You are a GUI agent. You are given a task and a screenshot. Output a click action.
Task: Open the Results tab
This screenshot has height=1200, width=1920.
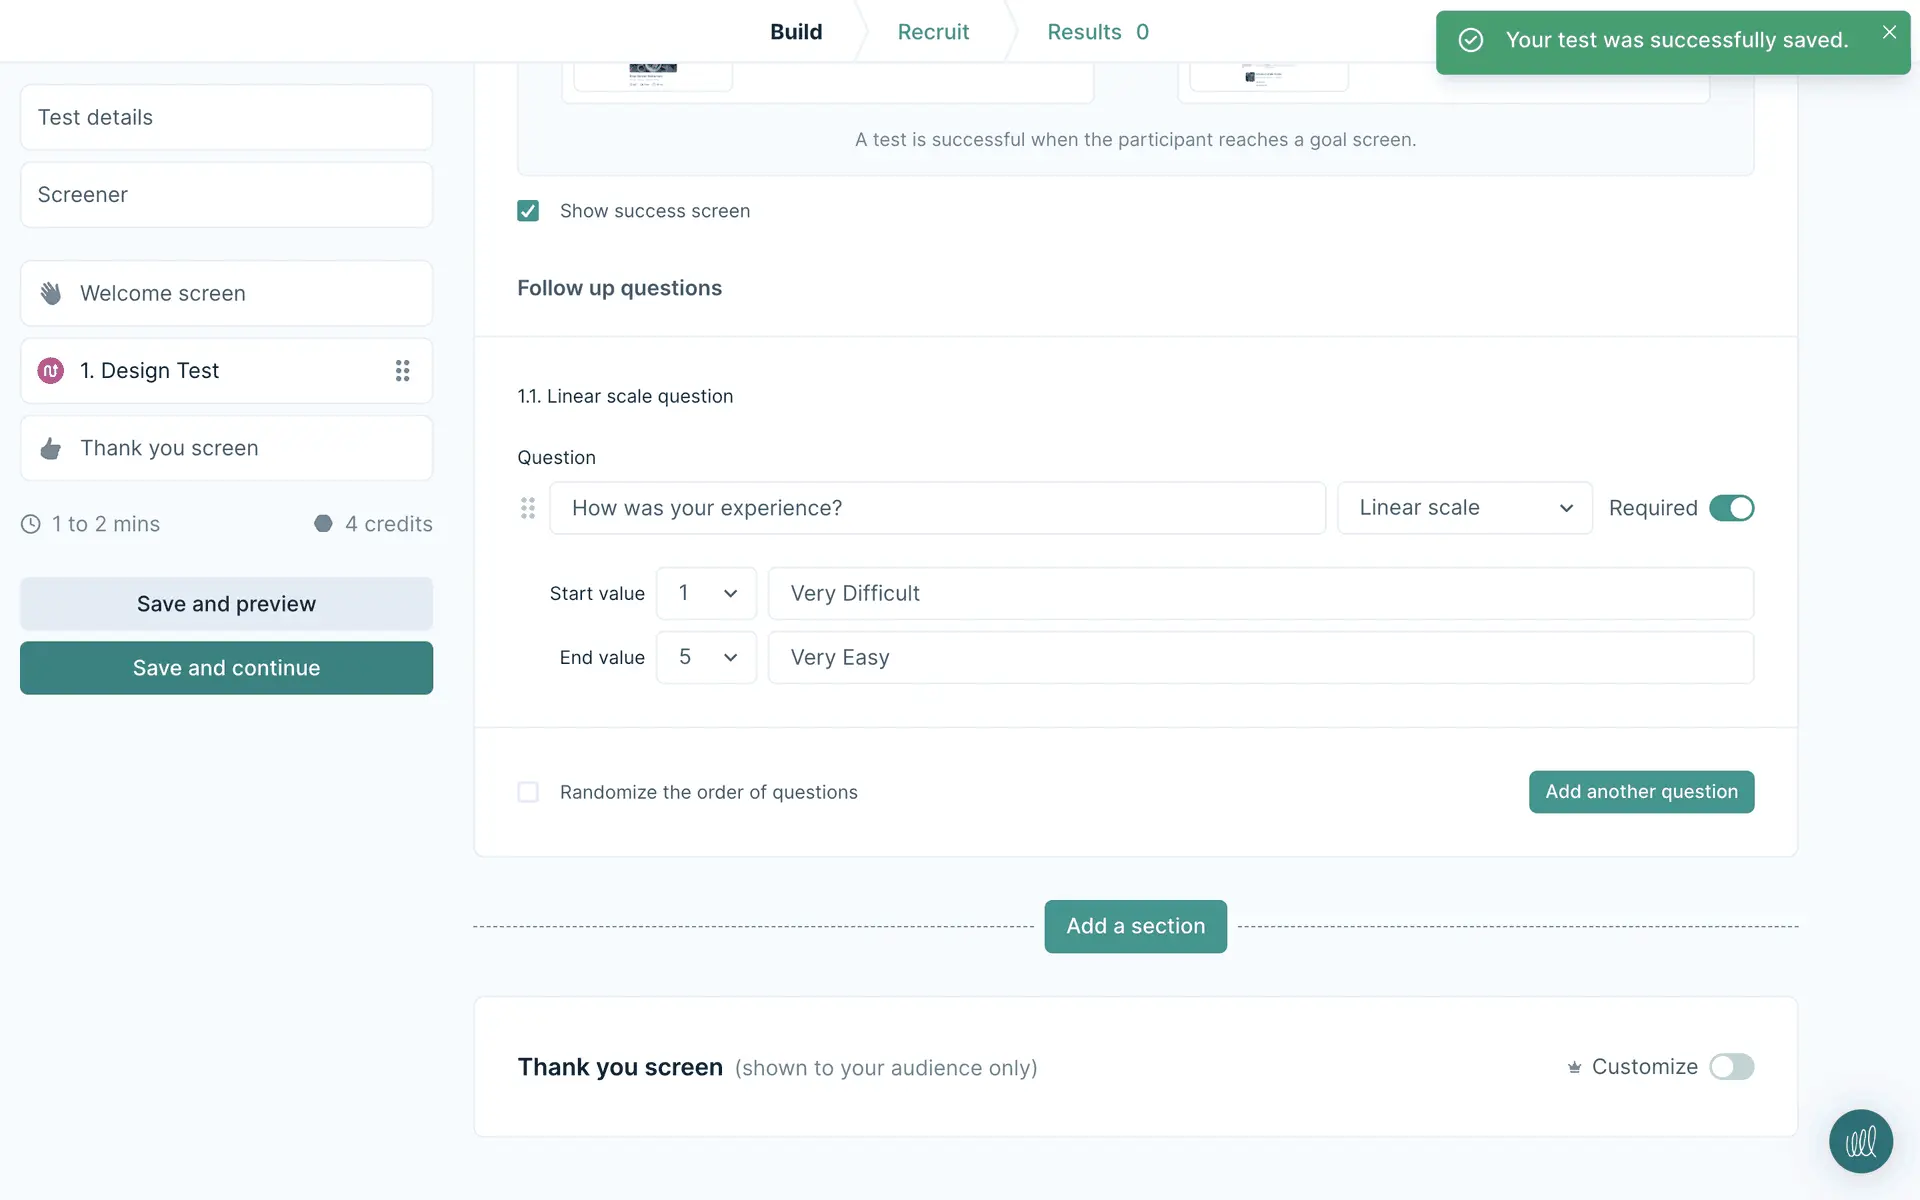(x=1097, y=32)
